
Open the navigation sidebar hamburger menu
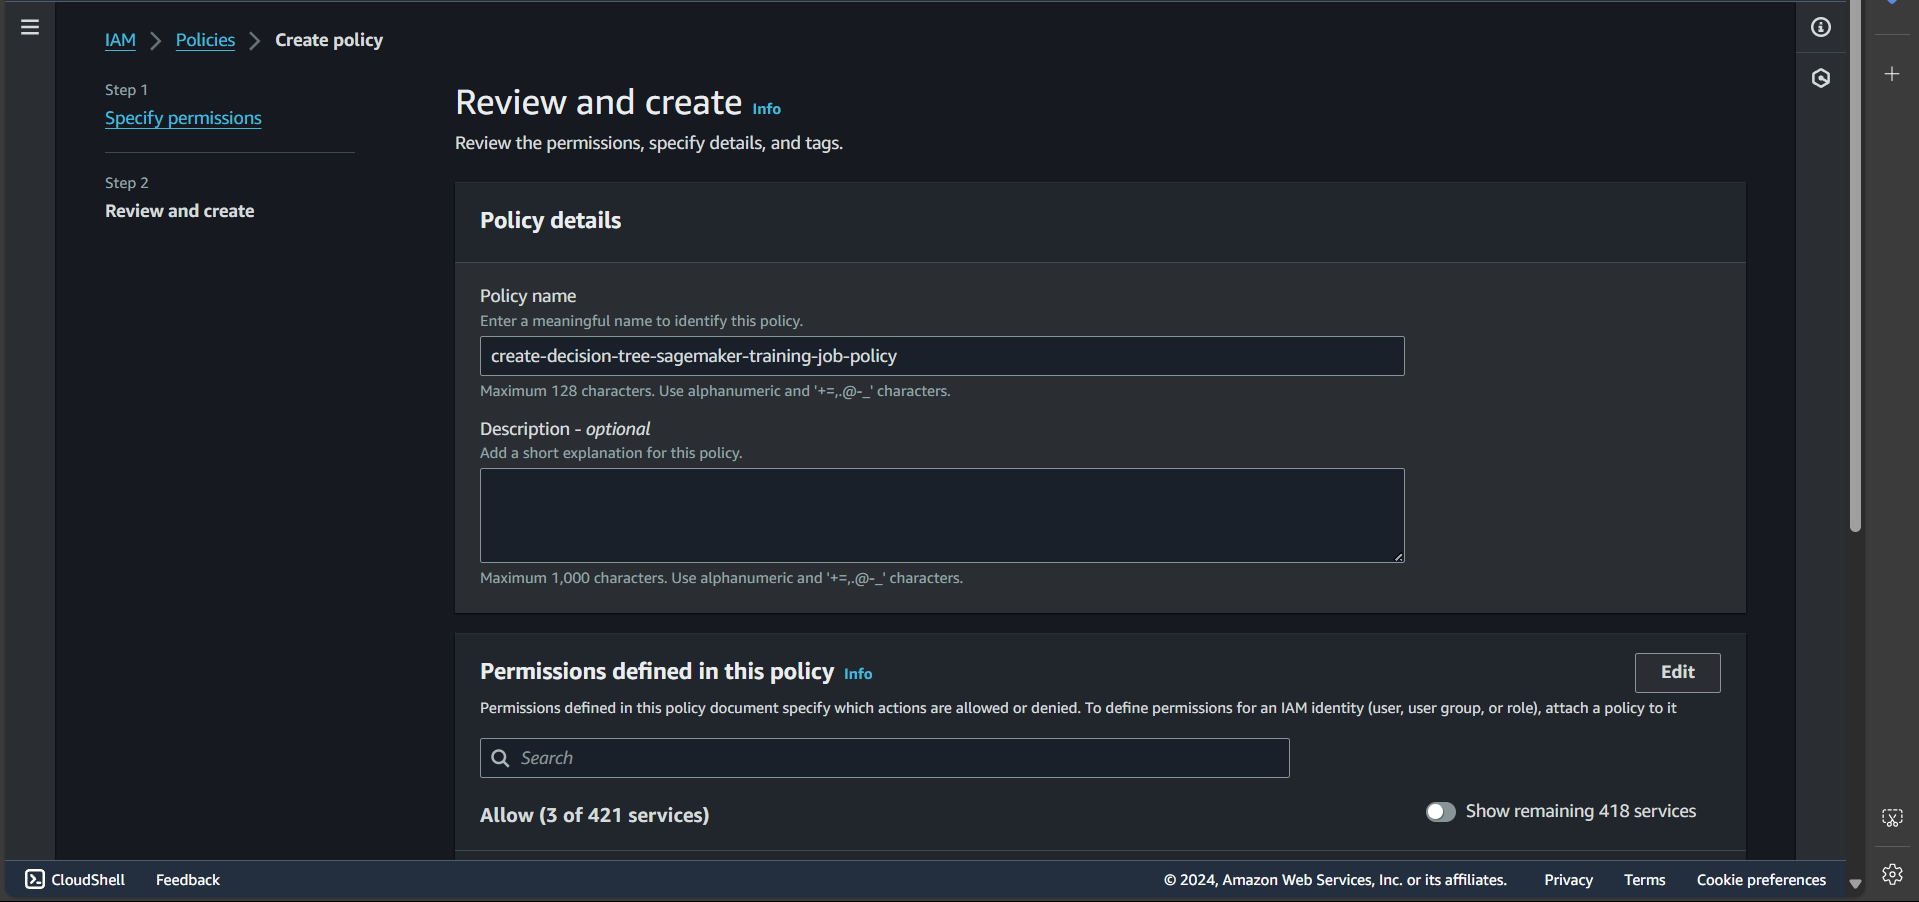(29, 27)
